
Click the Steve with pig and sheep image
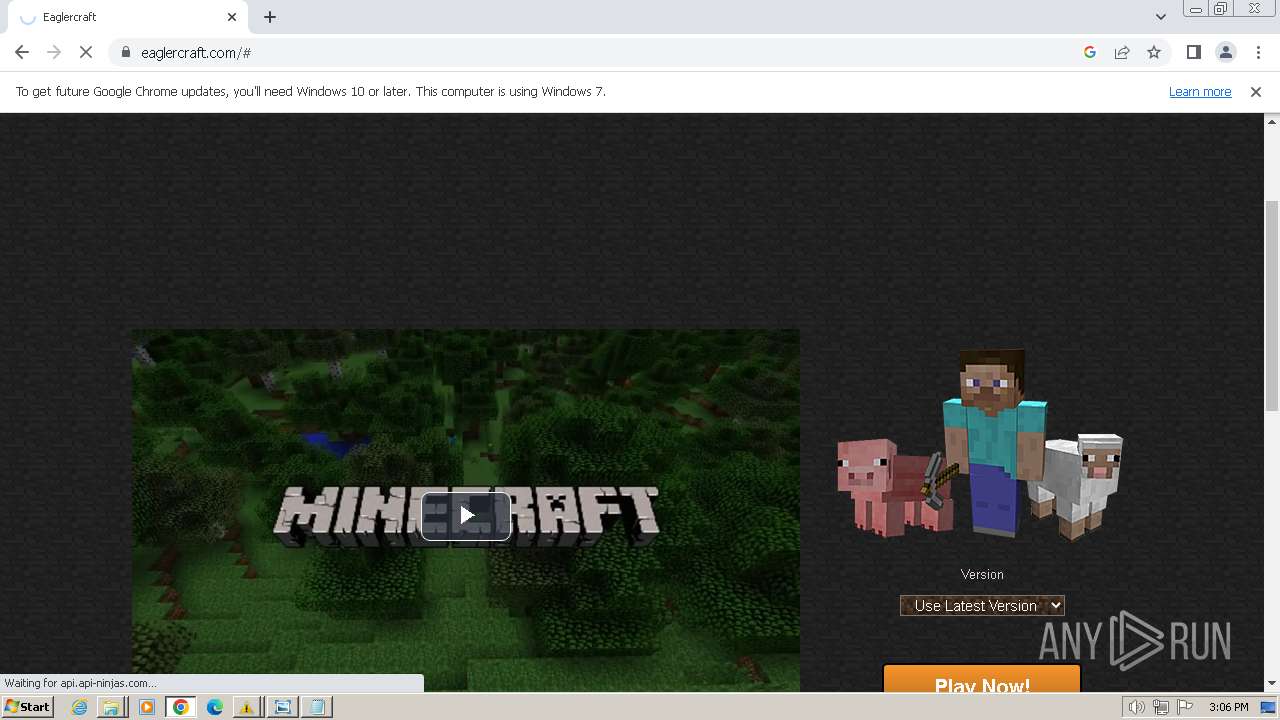click(980, 445)
